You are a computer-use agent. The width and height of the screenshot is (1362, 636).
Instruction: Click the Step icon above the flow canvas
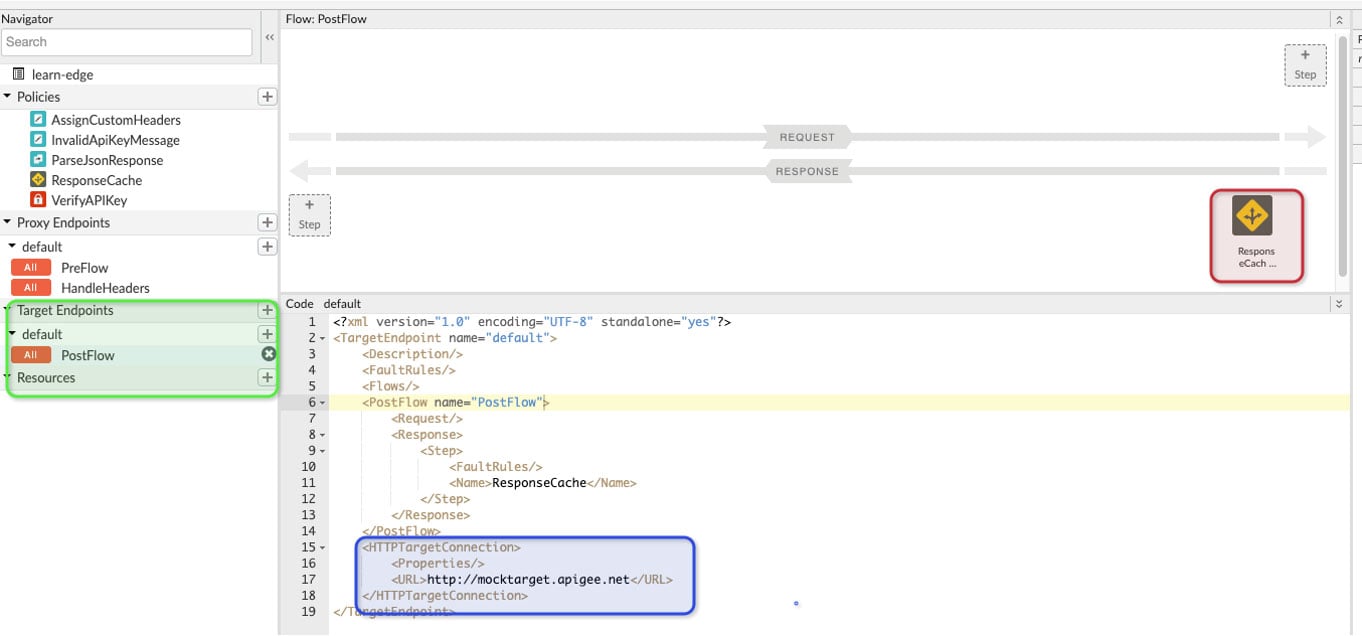click(x=1305, y=64)
